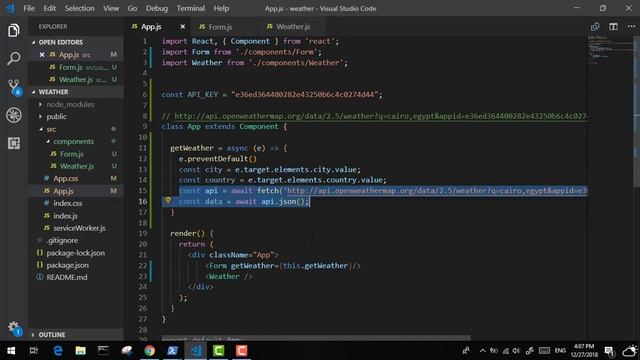Split the editor to the right
Screen dimensions: 640x360
pos(613,27)
